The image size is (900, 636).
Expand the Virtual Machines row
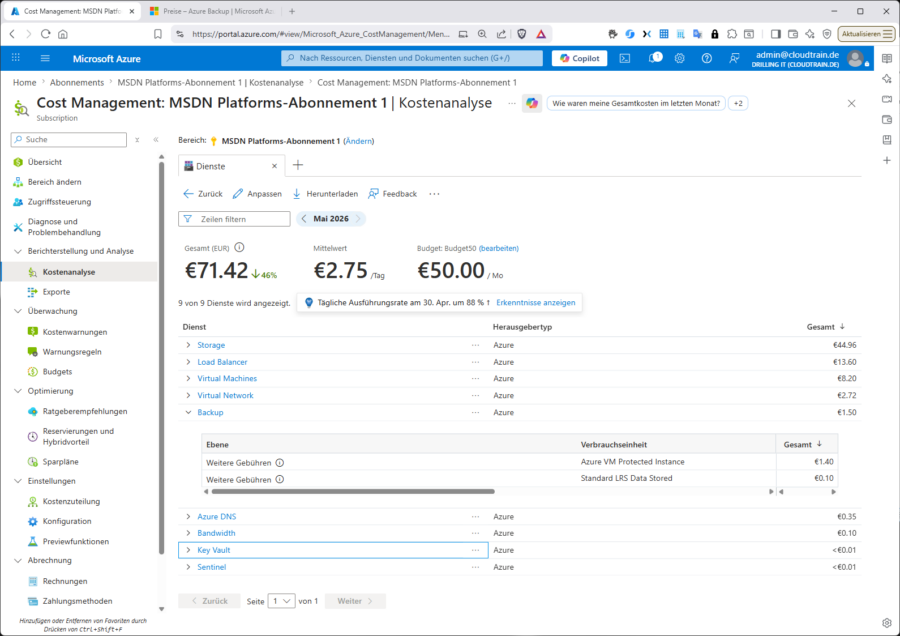coord(188,379)
